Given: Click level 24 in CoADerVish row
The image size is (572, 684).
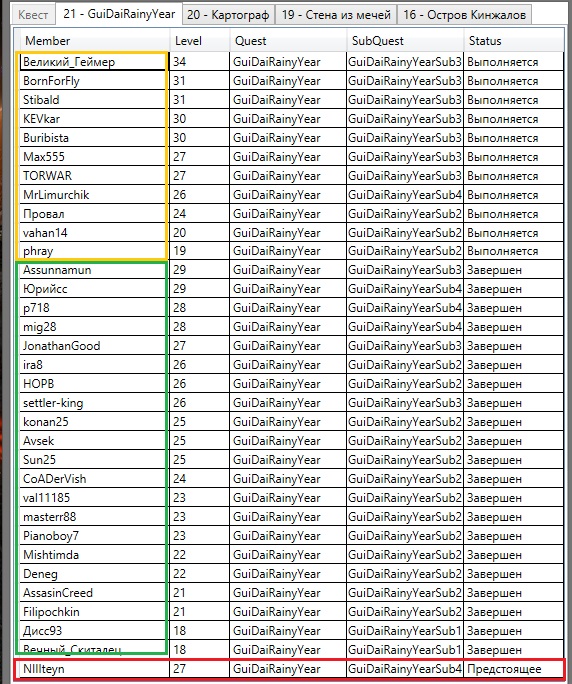Looking at the screenshot, I should pyautogui.click(x=199, y=479).
